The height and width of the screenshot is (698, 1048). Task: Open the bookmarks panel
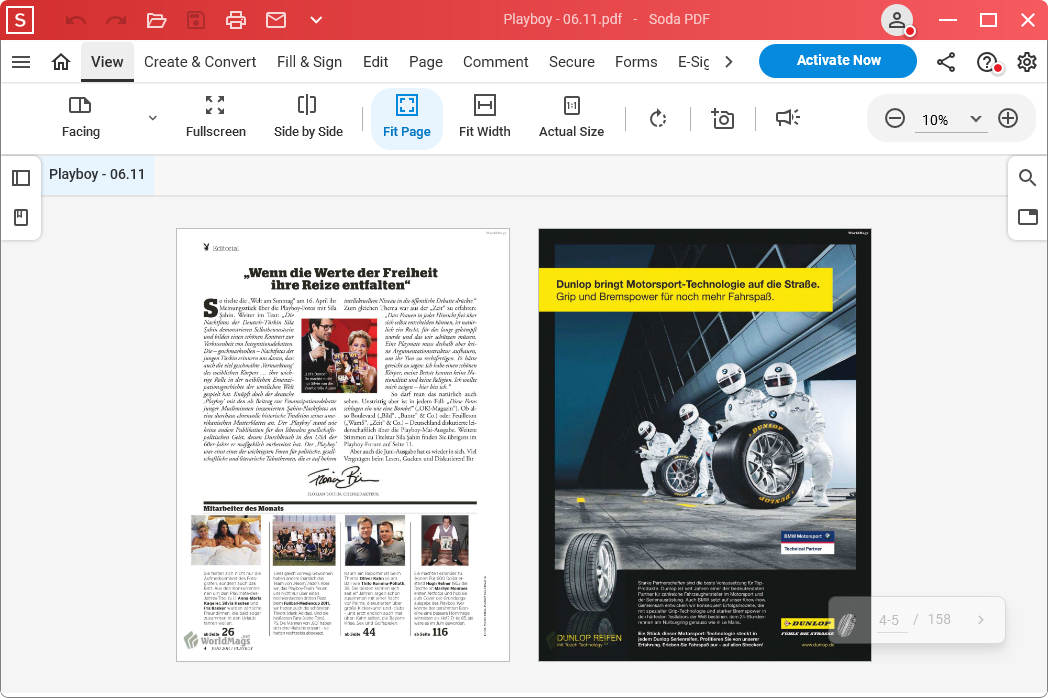pos(21,217)
